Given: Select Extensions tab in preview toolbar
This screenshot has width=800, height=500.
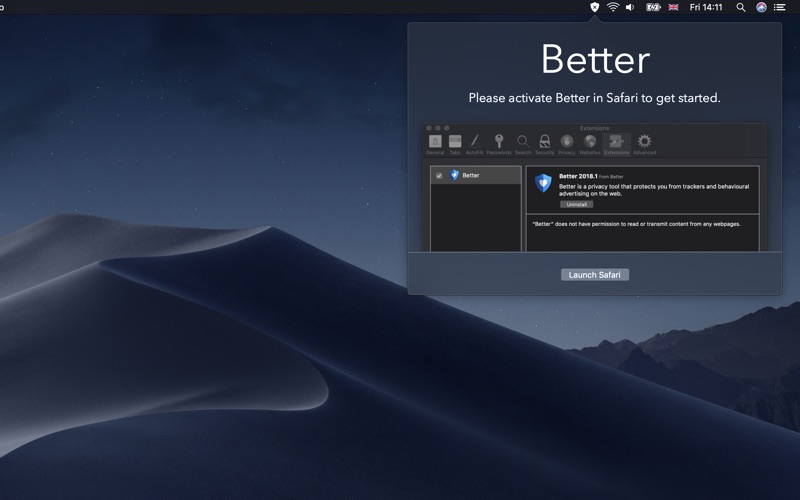Looking at the screenshot, I should pyautogui.click(x=616, y=144).
